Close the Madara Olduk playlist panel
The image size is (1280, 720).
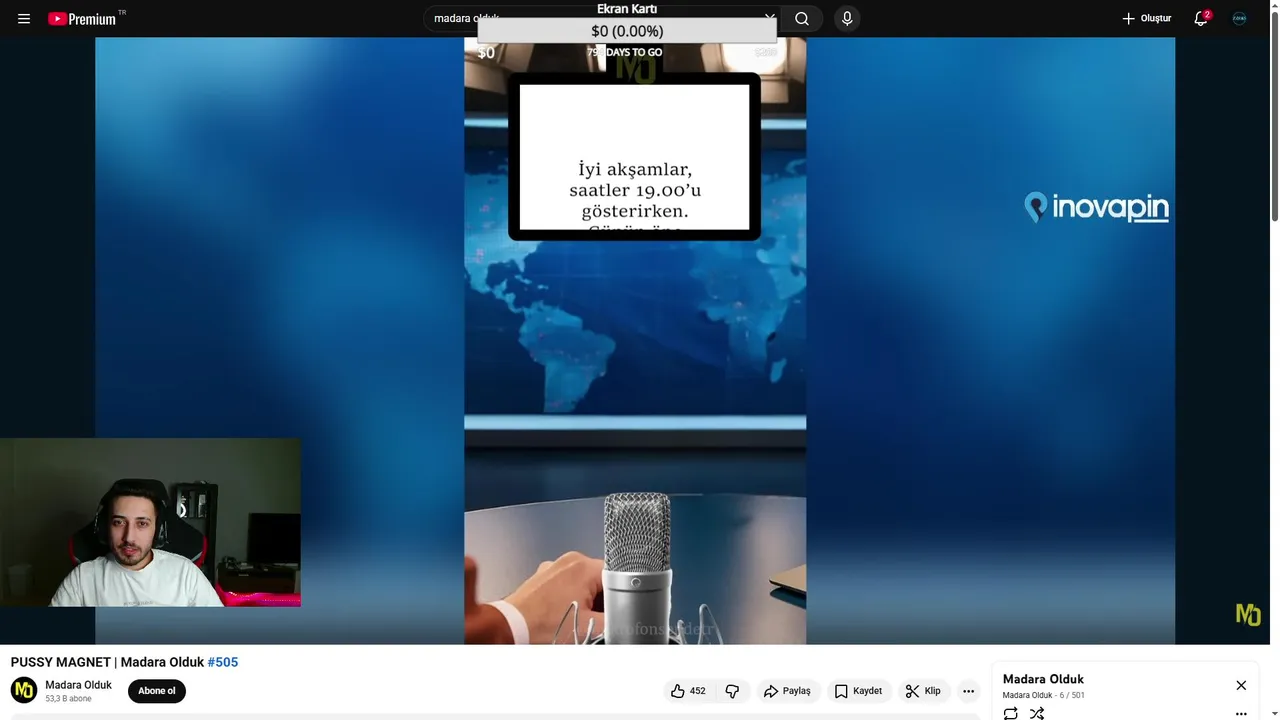1241,685
